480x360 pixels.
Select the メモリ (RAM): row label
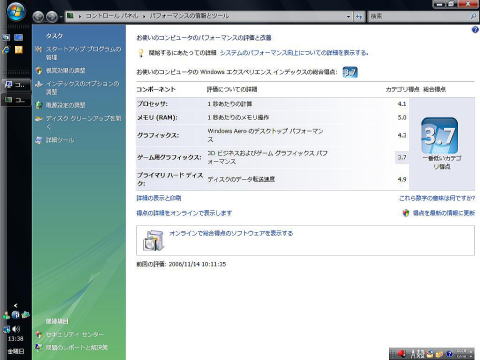(x=157, y=117)
